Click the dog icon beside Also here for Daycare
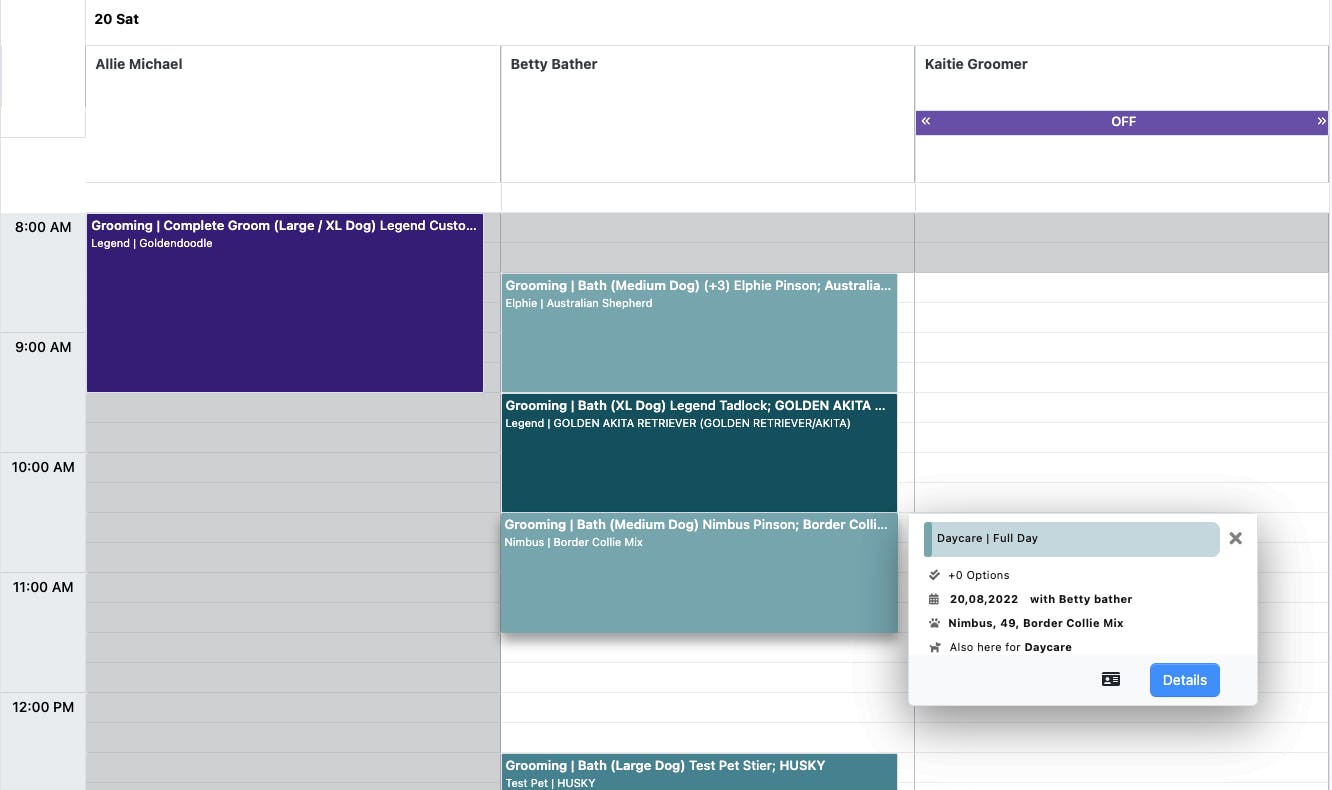This screenshot has height=790, width=1332. [934, 647]
